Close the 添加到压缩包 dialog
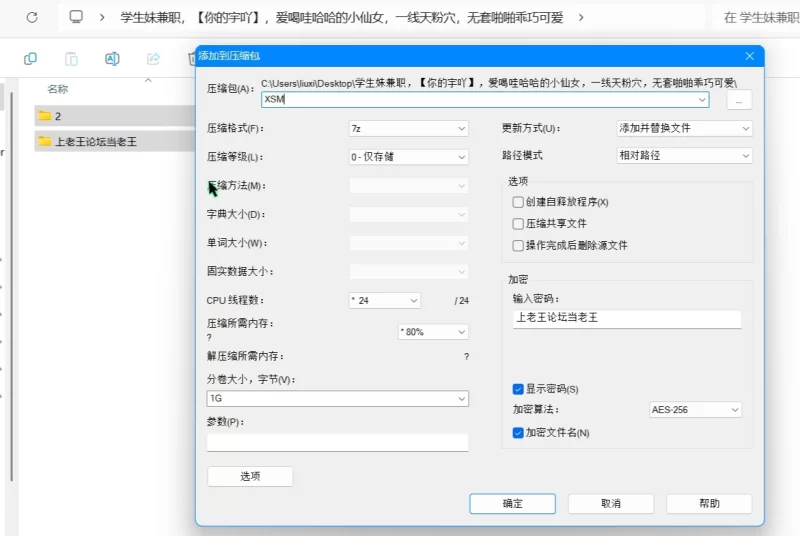 pyautogui.click(x=749, y=56)
